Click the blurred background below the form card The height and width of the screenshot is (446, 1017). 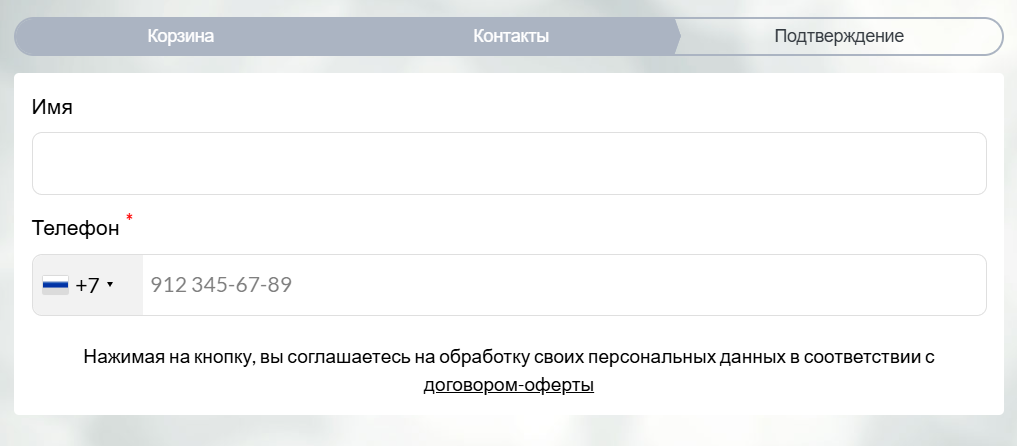coord(509,433)
